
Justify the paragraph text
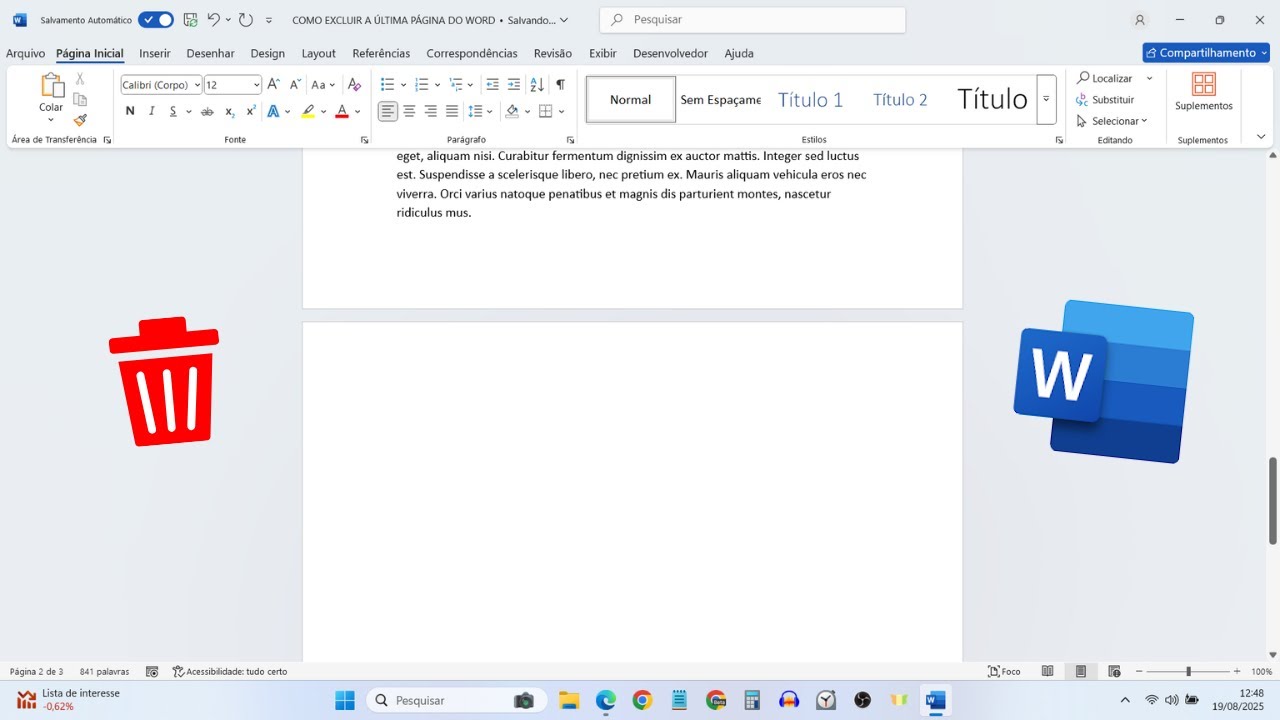[x=452, y=111]
